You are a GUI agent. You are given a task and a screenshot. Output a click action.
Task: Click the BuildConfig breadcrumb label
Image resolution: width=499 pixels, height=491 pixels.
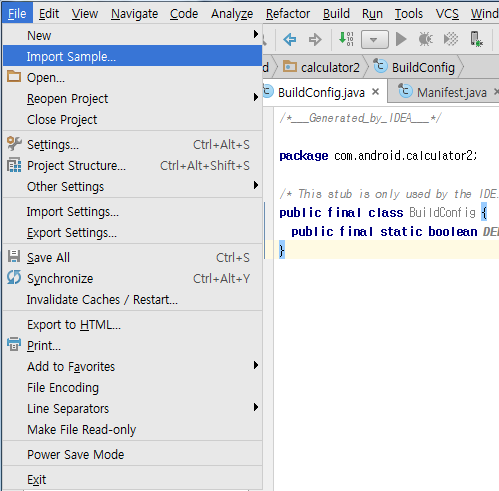pos(423,68)
